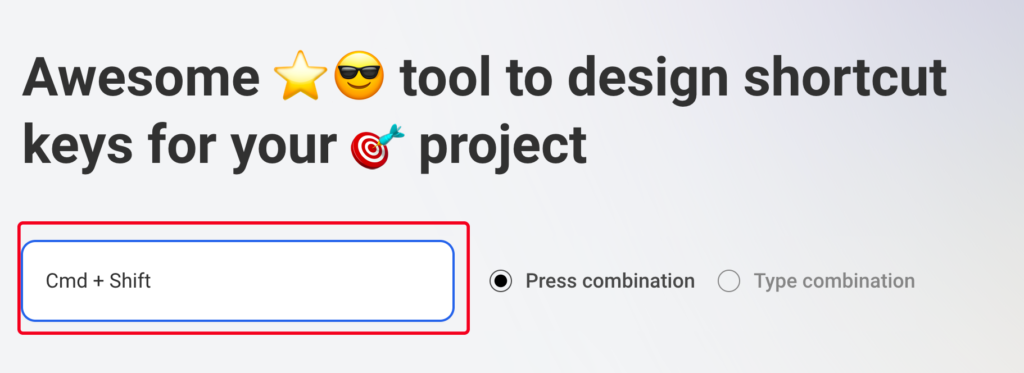Click the word "project" in the heading

(502, 148)
